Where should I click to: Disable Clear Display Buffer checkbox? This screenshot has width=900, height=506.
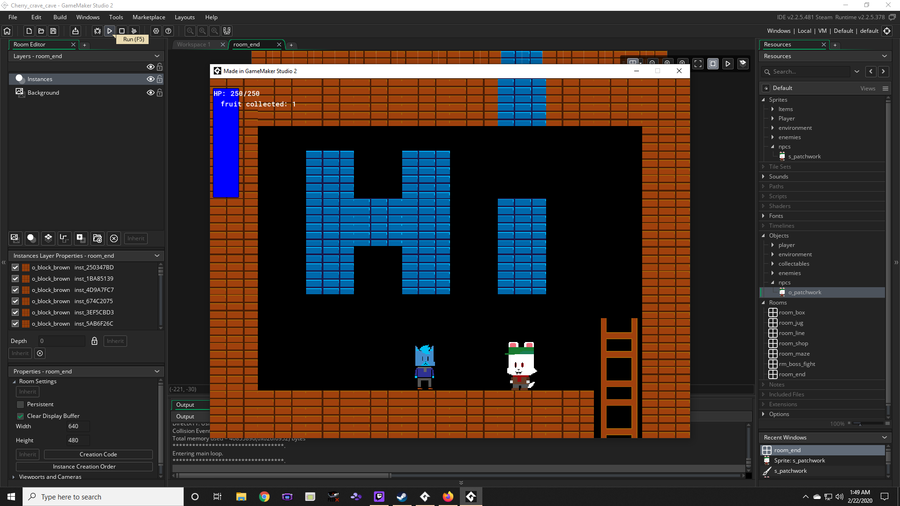click(21, 416)
